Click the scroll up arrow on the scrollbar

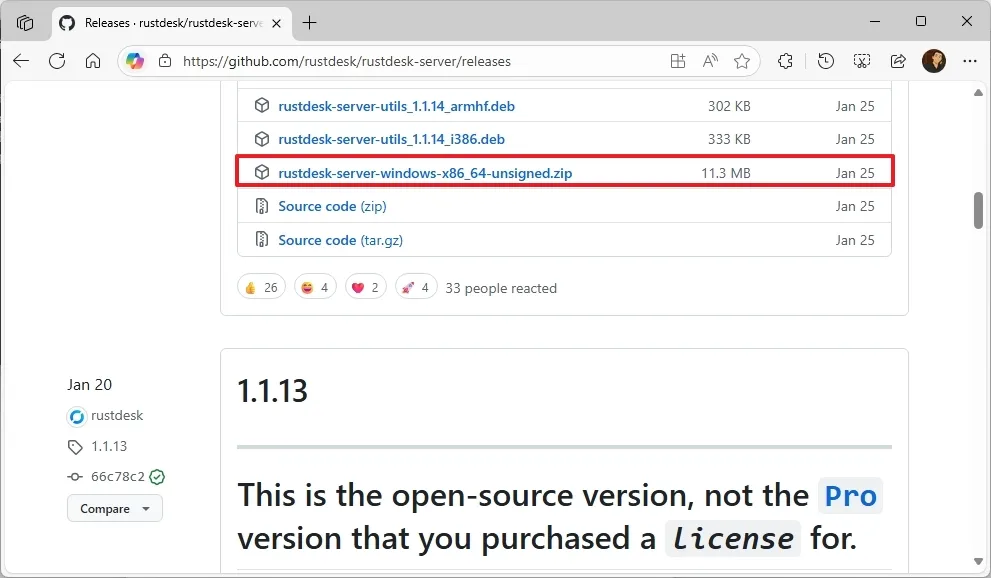tap(978, 93)
